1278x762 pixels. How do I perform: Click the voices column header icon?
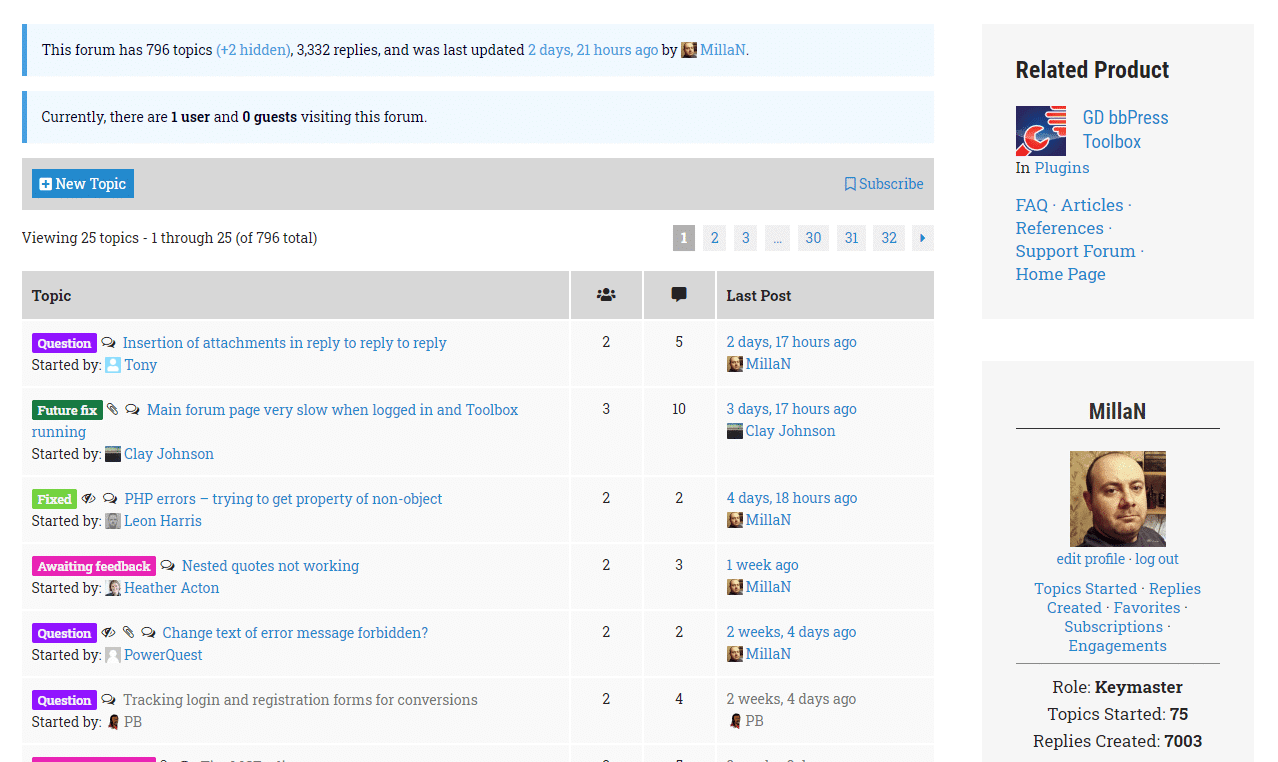(606, 295)
